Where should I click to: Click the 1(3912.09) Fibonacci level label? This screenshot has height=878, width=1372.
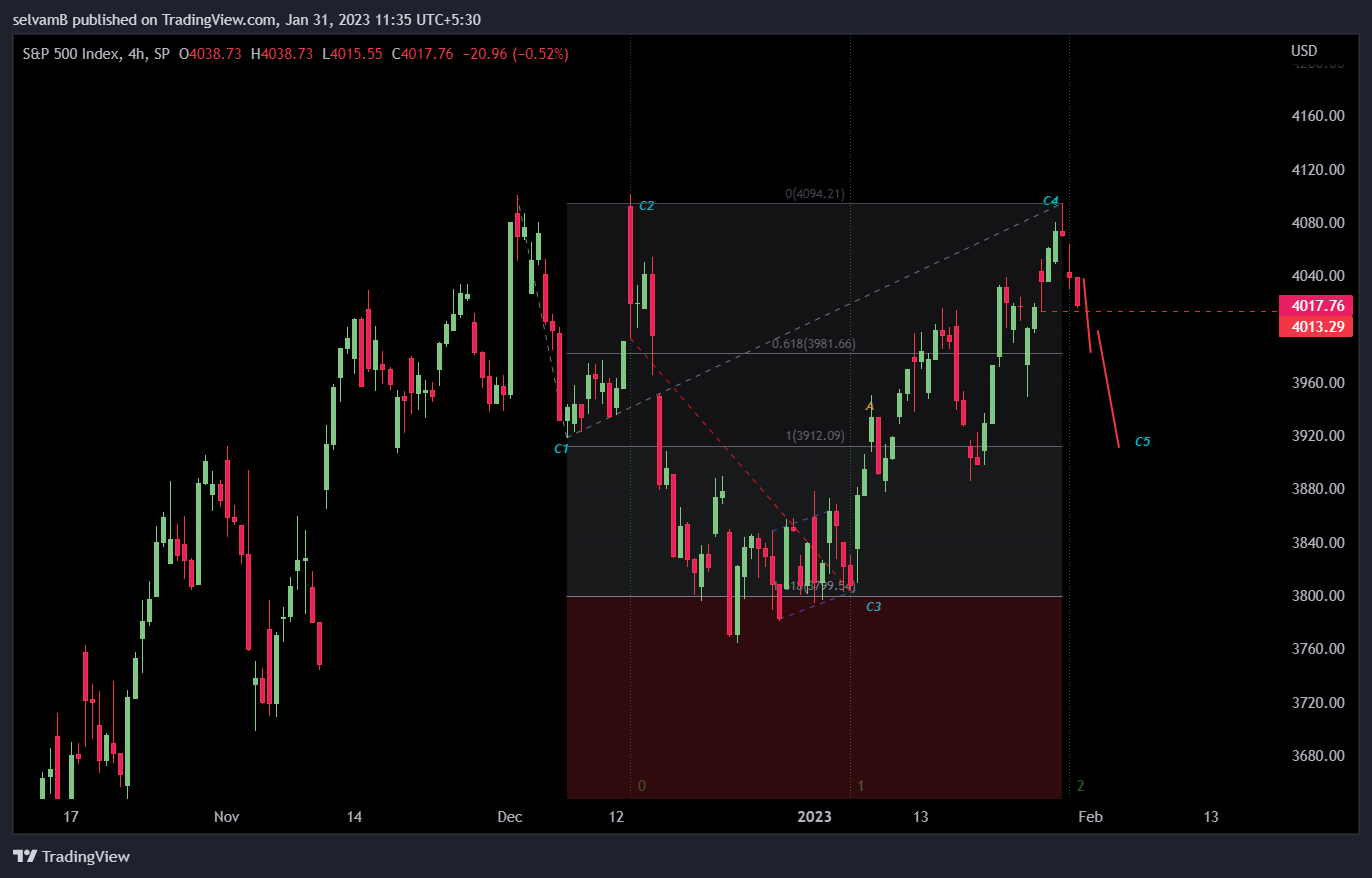click(815, 436)
